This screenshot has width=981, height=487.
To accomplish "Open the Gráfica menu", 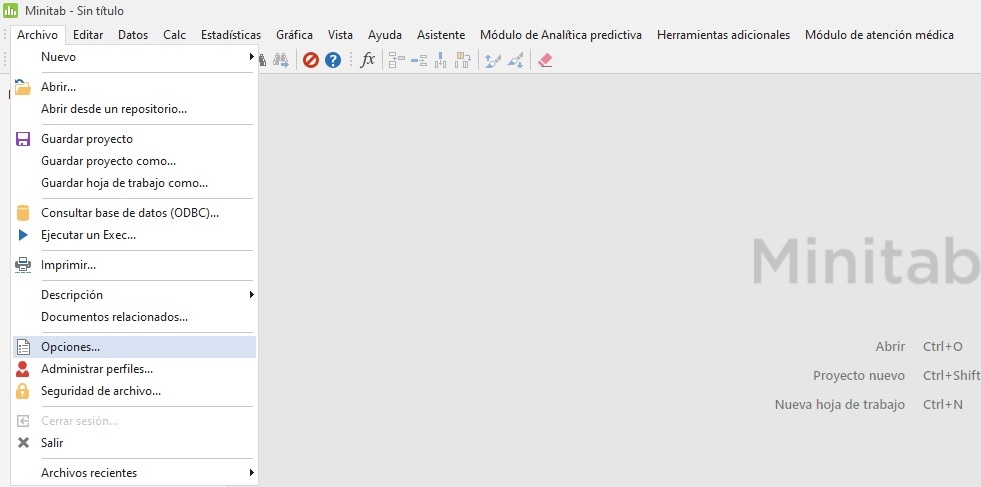I will pos(294,35).
